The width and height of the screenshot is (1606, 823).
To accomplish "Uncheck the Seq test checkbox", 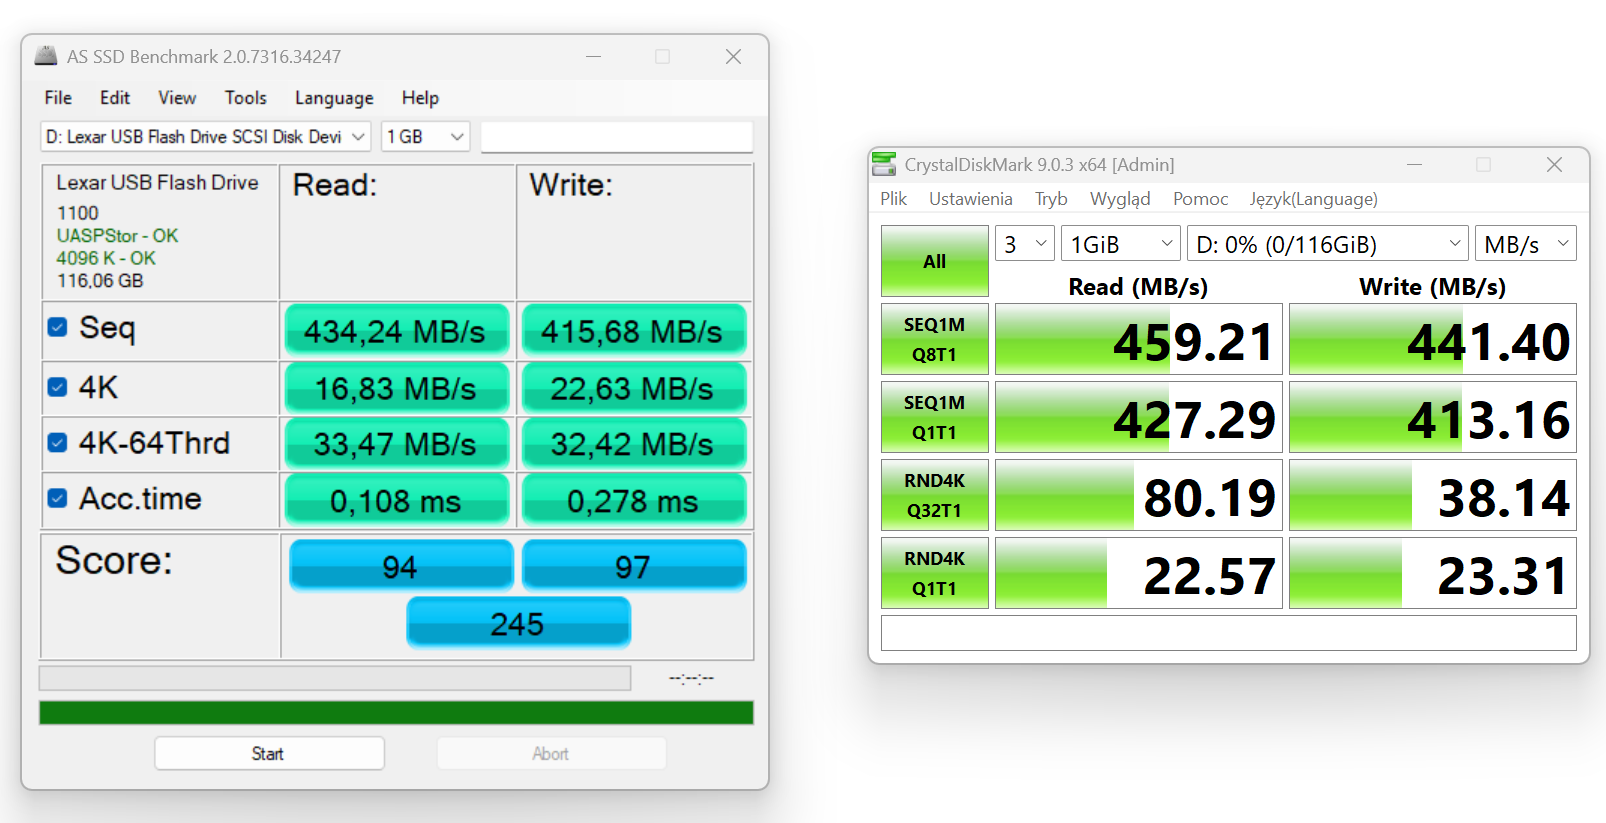I will 58,327.
